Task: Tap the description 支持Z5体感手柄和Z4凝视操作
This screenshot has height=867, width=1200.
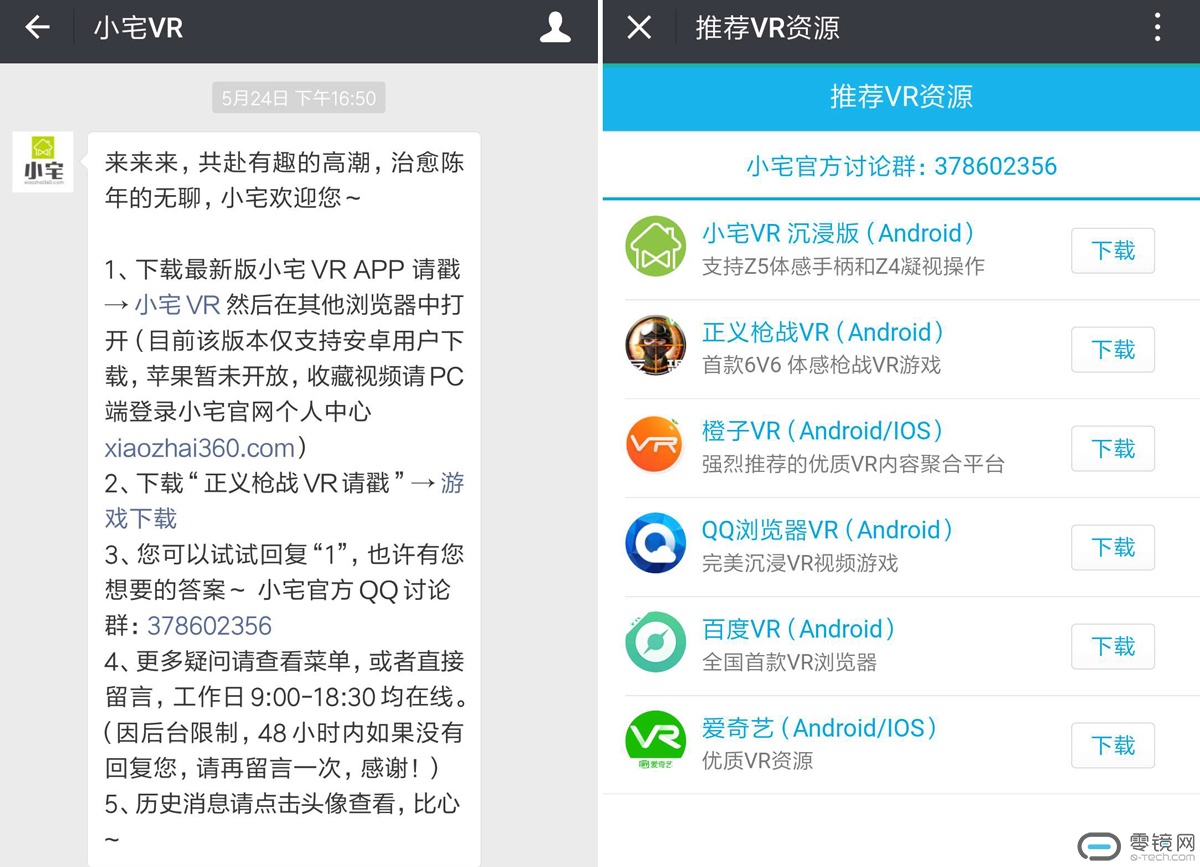Action: pyautogui.click(x=843, y=266)
